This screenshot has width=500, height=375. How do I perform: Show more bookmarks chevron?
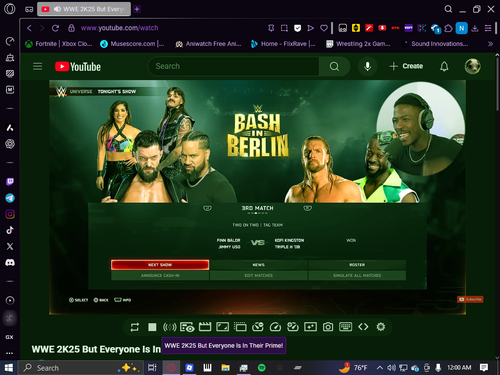(490, 44)
